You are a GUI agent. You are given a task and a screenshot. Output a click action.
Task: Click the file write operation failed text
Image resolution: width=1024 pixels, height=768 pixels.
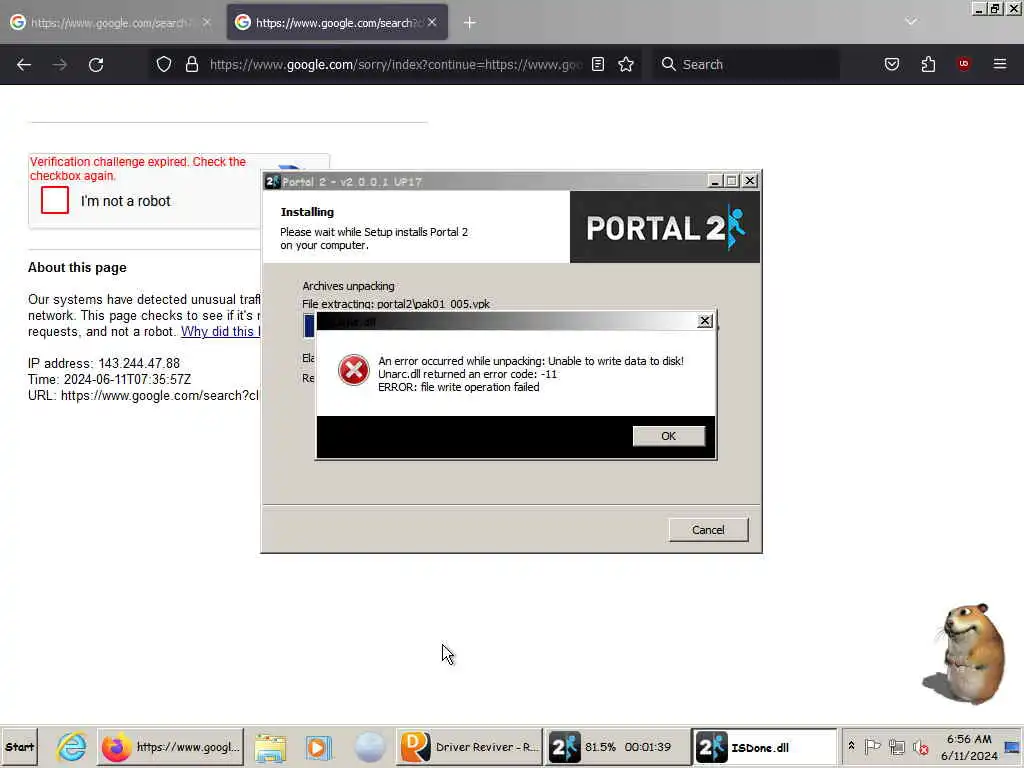458,387
